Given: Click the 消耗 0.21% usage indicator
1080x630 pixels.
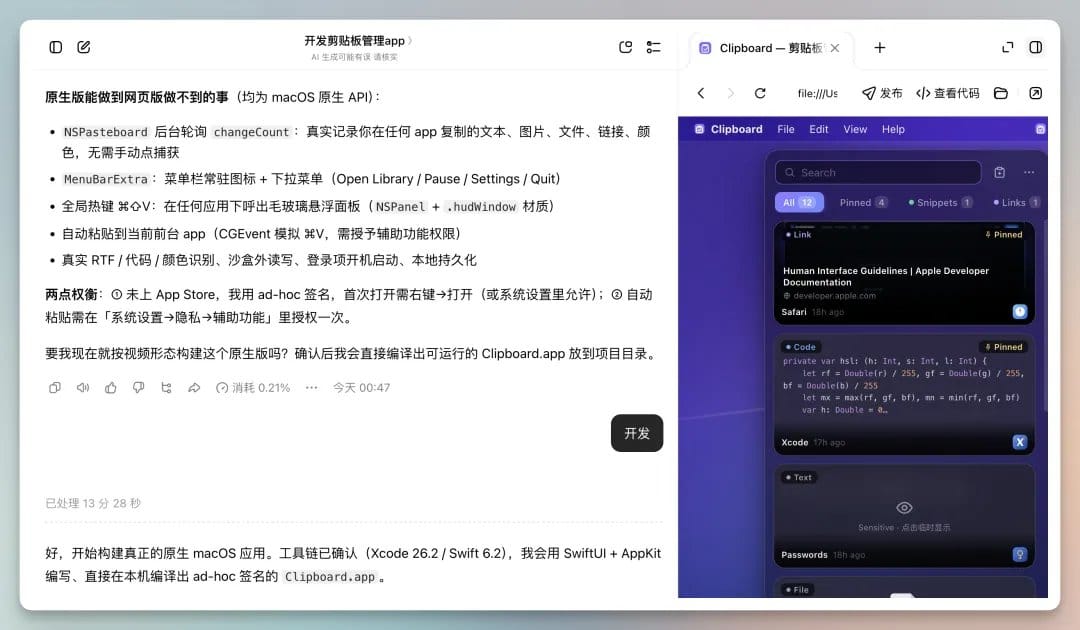Looking at the screenshot, I should (x=253, y=388).
